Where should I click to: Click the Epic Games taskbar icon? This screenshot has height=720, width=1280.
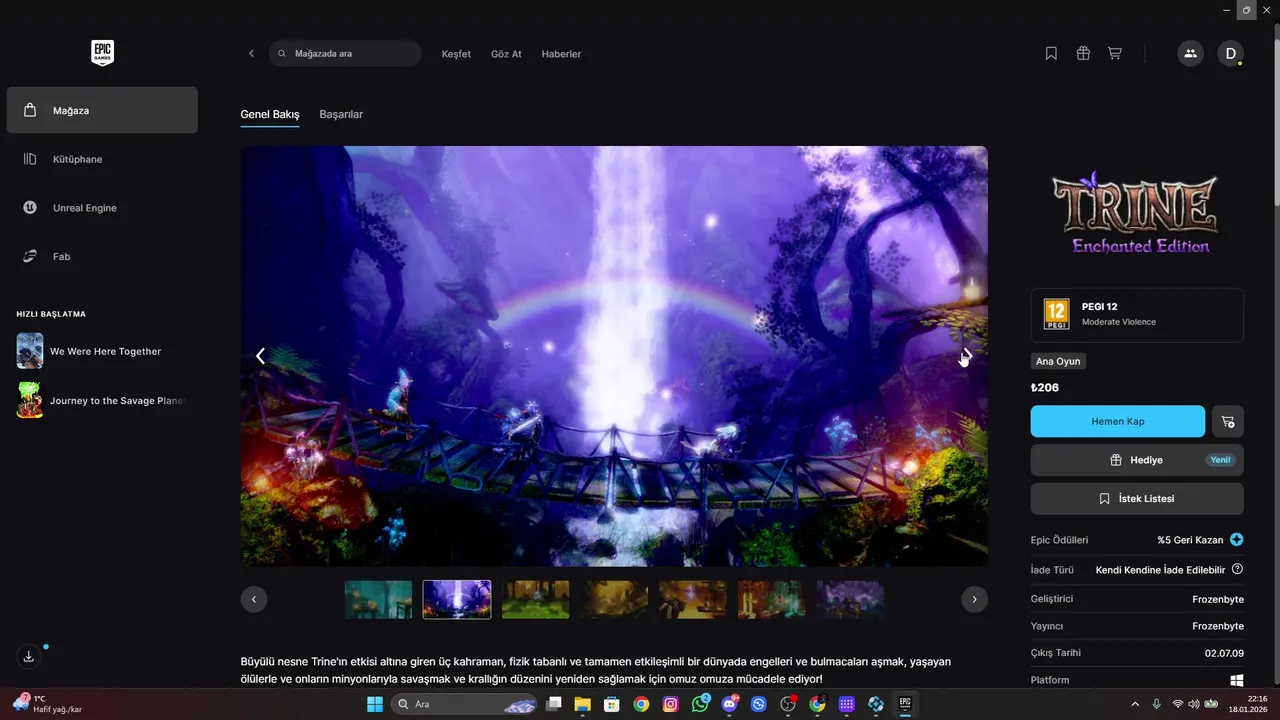pyautogui.click(x=905, y=704)
